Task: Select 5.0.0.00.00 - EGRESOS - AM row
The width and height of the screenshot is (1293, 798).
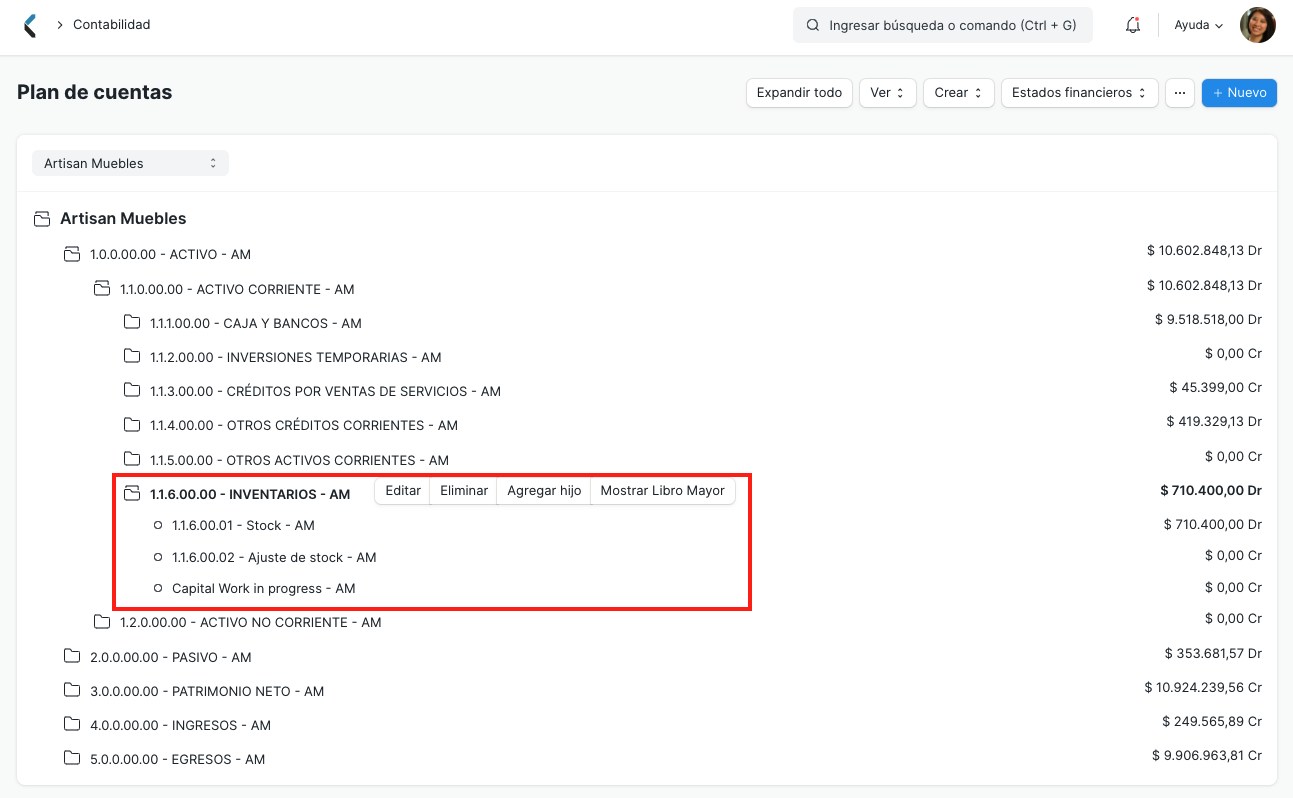Action: (178, 759)
